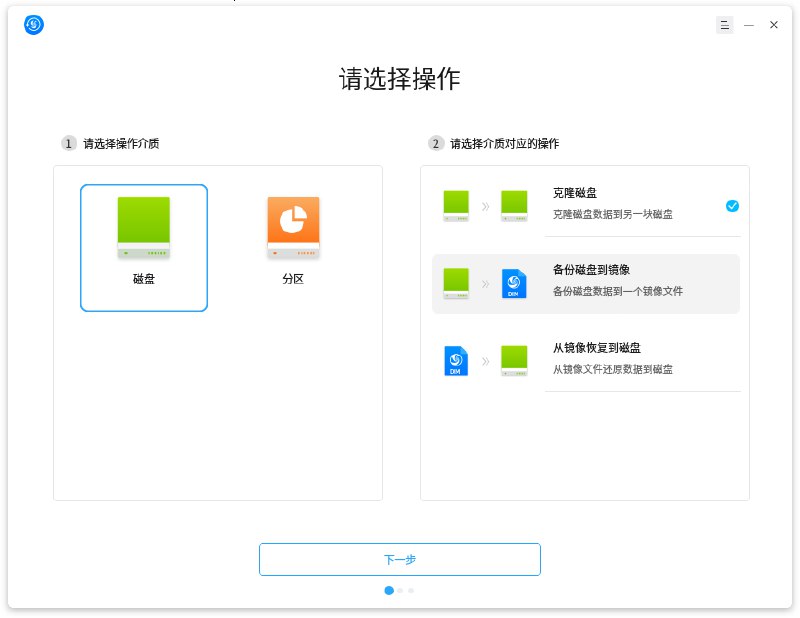Image resolution: width=800 pixels, height=618 pixels.
Task: Click description 克隆磁盘数据到另一块磁盘
Action: pyautogui.click(x=613, y=214)
